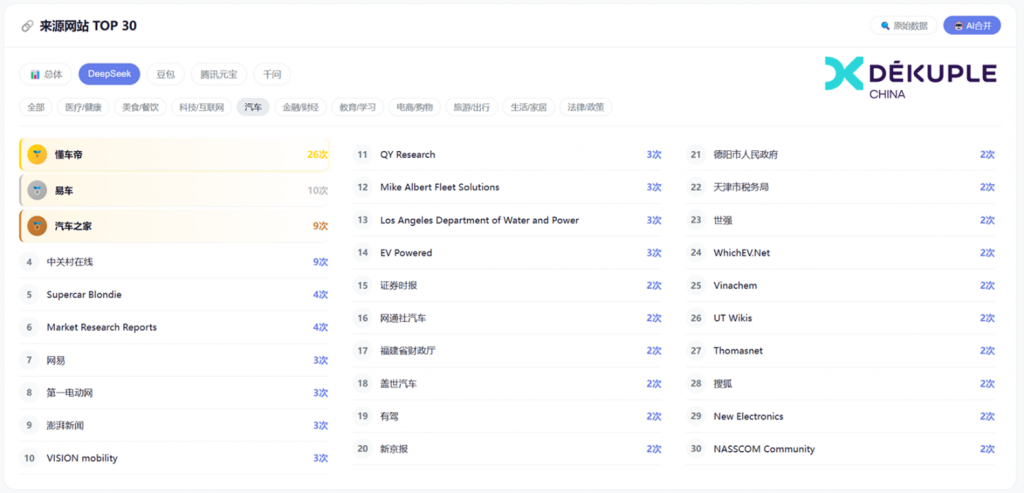The width and height of the screenshot is (1024, 493).
Task: Select the New Electronics entry
Action: coord(840,416)
